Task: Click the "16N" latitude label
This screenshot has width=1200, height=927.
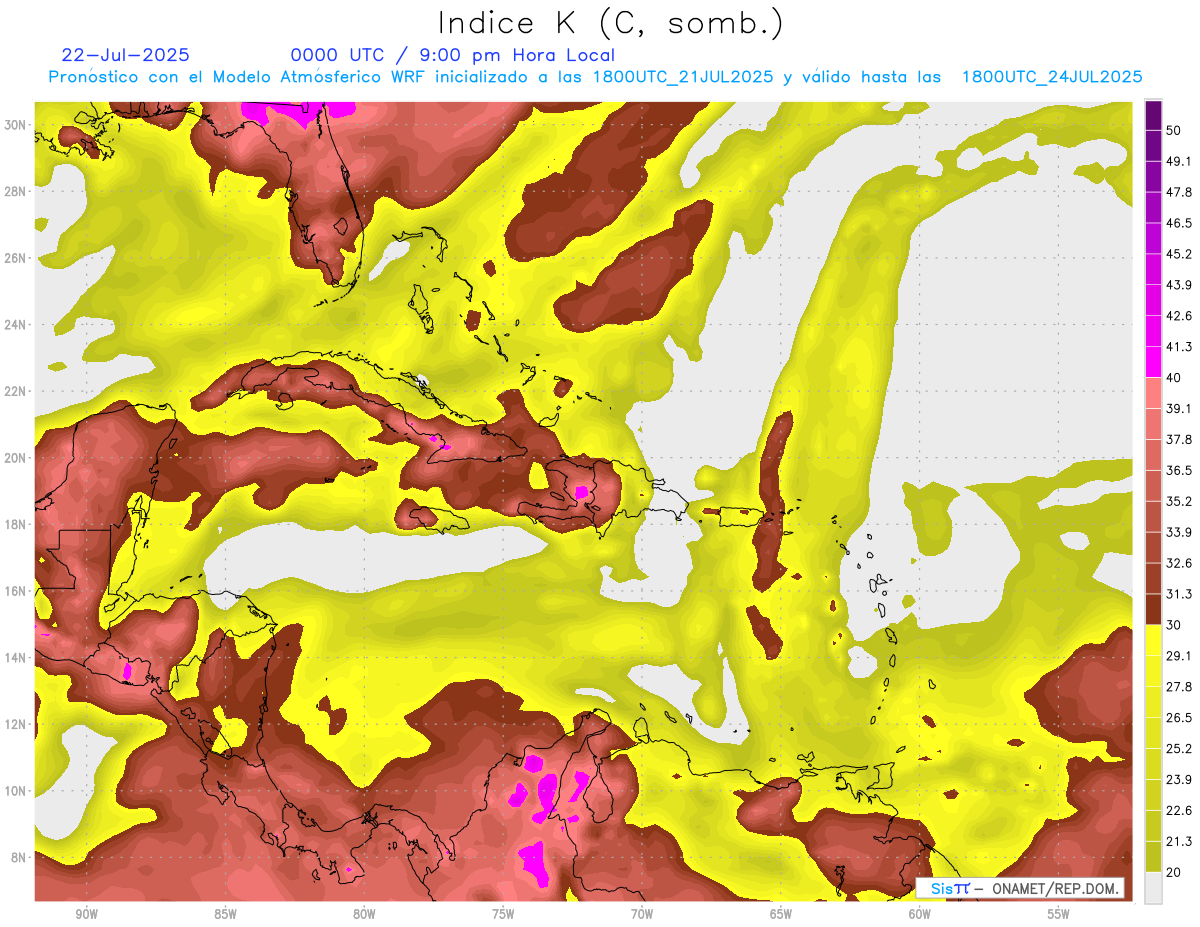Action: coord(16,591)
